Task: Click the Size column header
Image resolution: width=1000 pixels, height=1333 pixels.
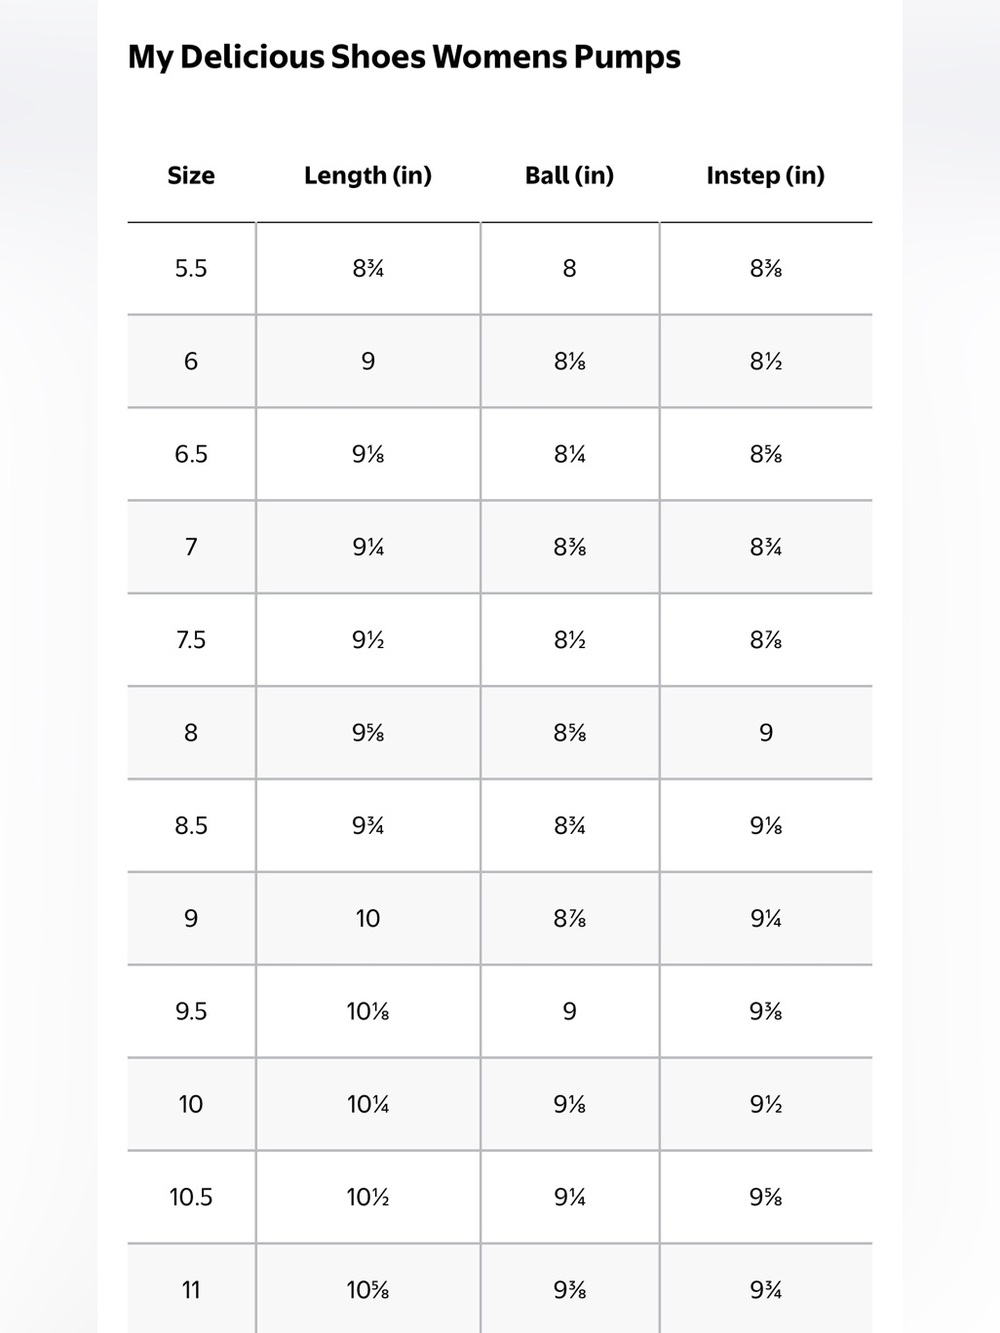Action: click(x=191, y=176)
